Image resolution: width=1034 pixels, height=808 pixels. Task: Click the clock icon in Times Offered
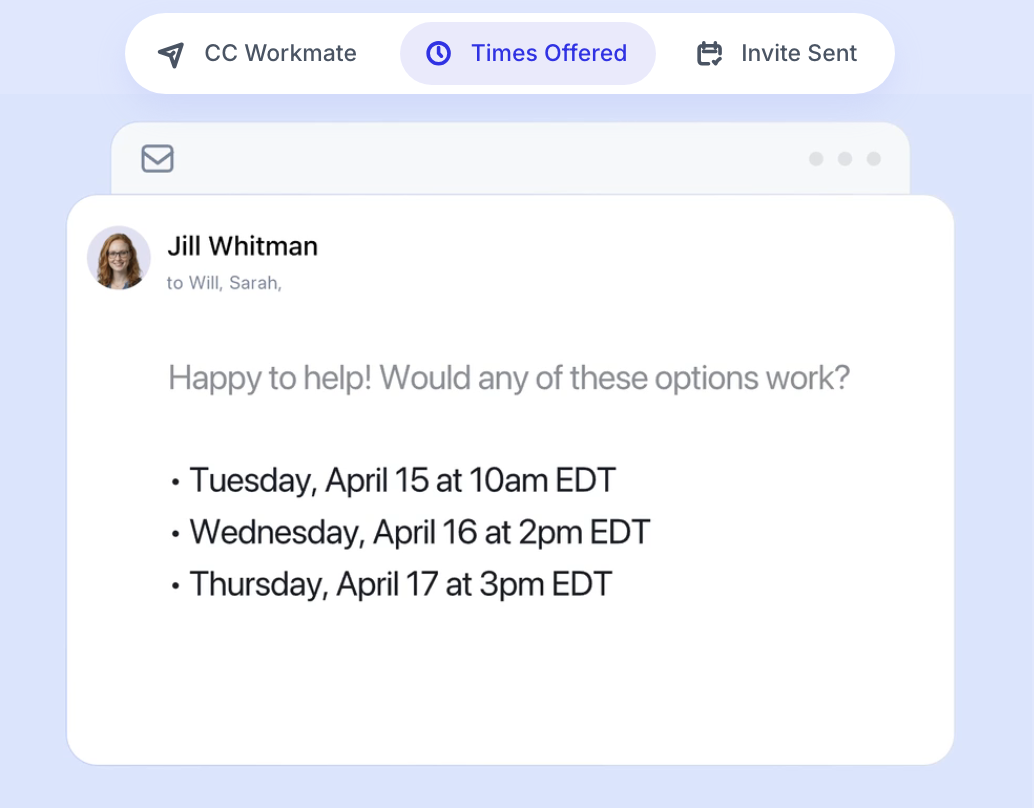click(x=439, y=53)
